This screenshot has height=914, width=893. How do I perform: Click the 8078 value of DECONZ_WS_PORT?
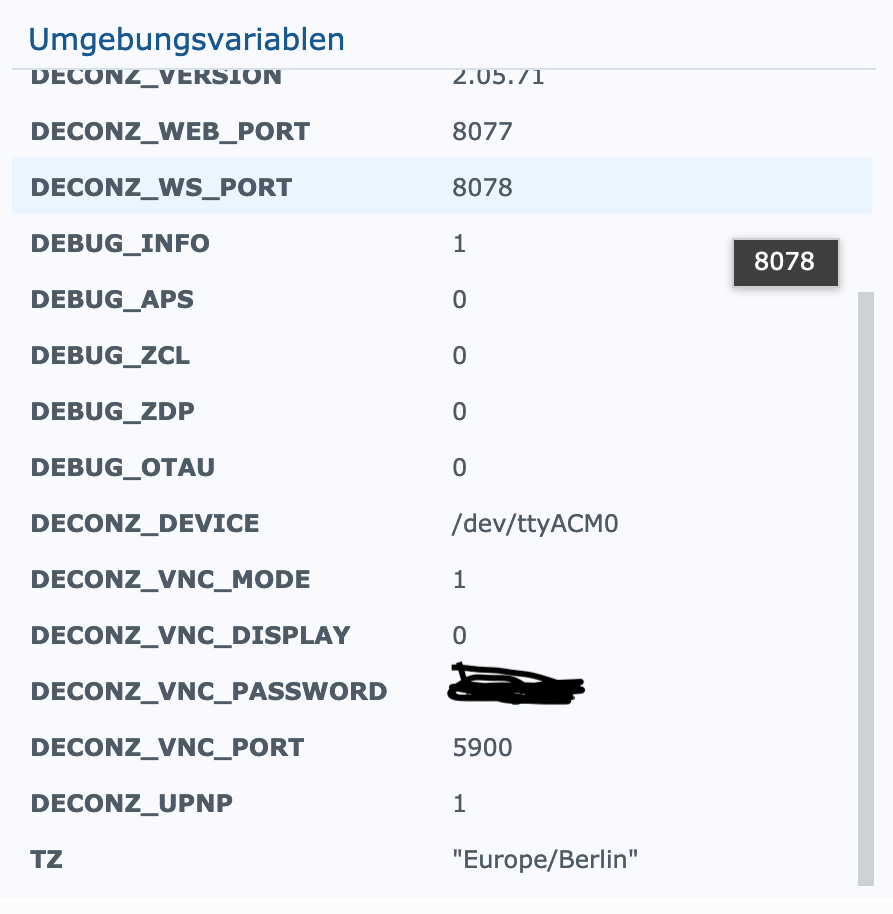(x=482, y=187)
